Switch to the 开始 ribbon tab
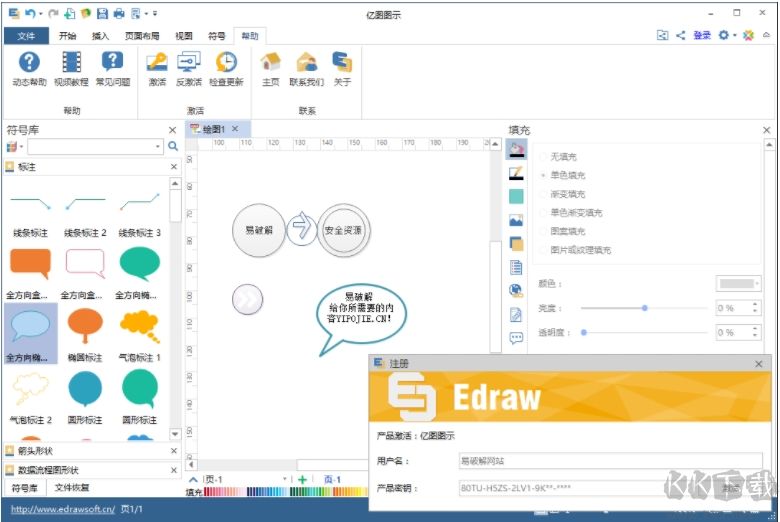Image resolution: width=780 pixels, height=522 pixels. (x=68, y=36)
